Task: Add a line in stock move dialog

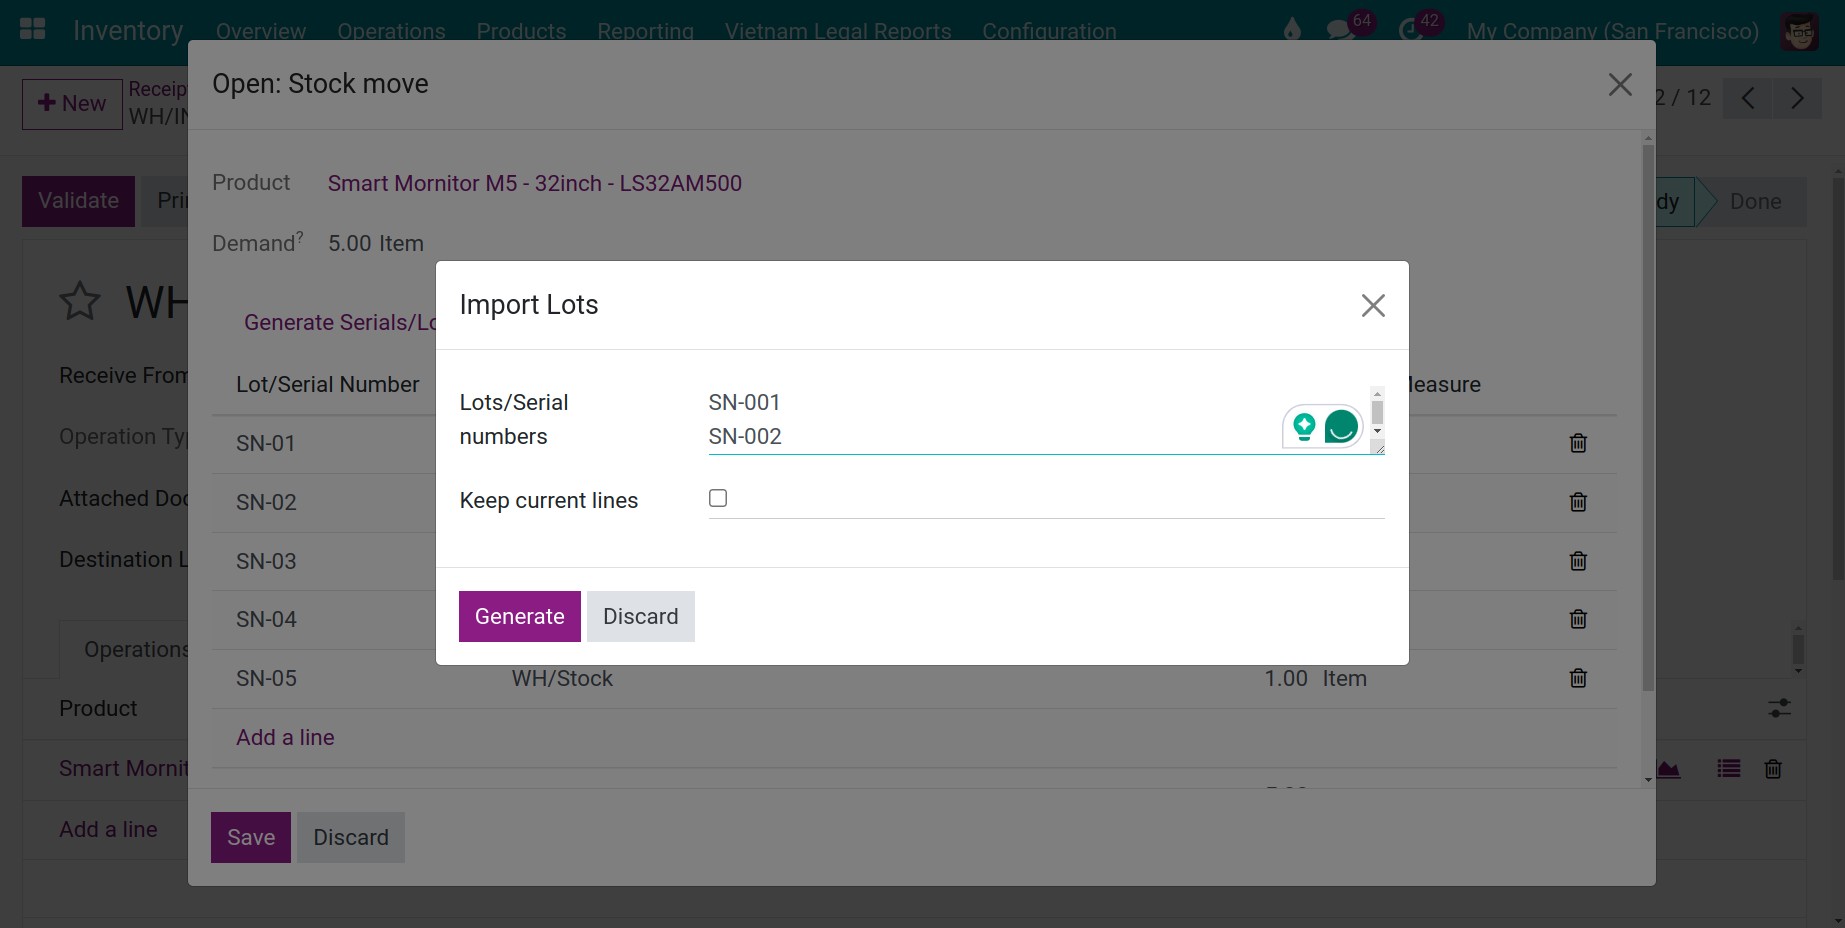Action: pyautogui.click(x=285, y=737)
